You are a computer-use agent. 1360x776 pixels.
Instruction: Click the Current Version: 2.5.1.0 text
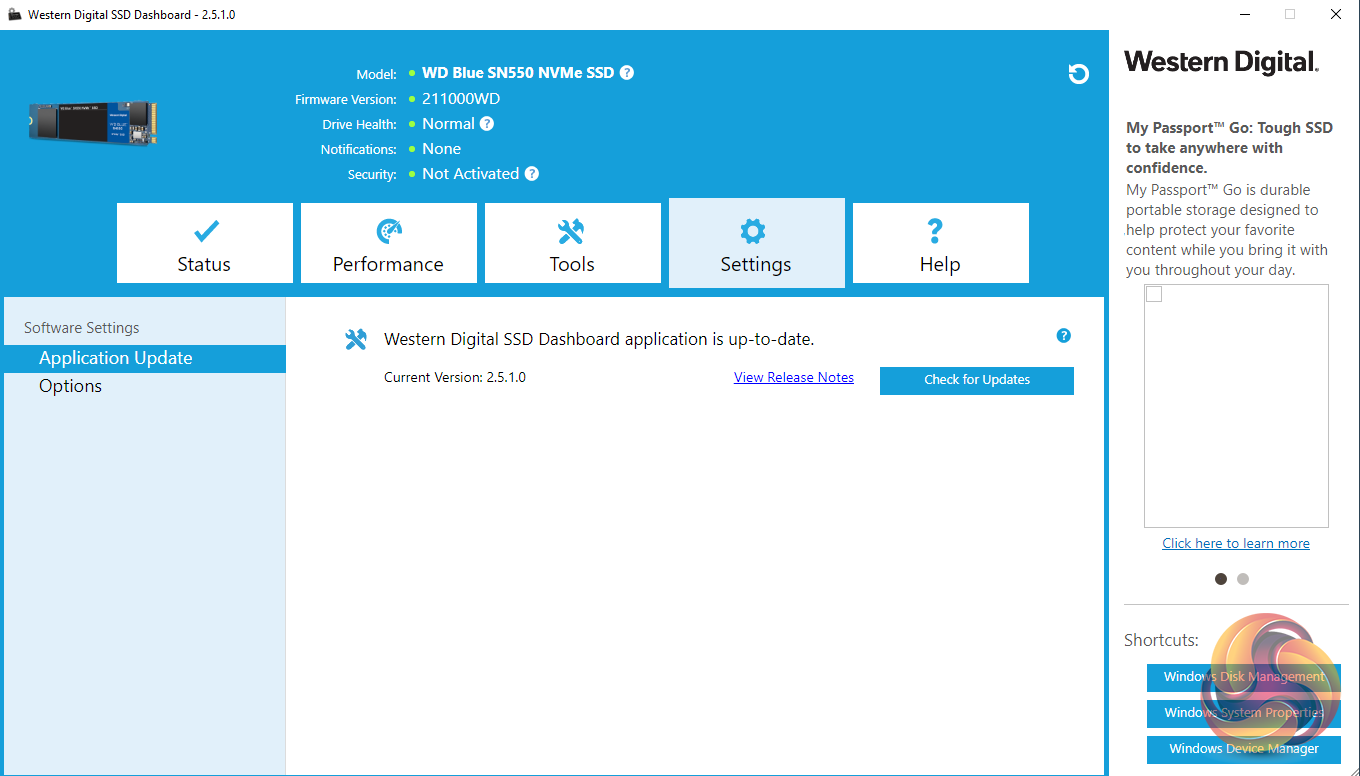(455, 377)
